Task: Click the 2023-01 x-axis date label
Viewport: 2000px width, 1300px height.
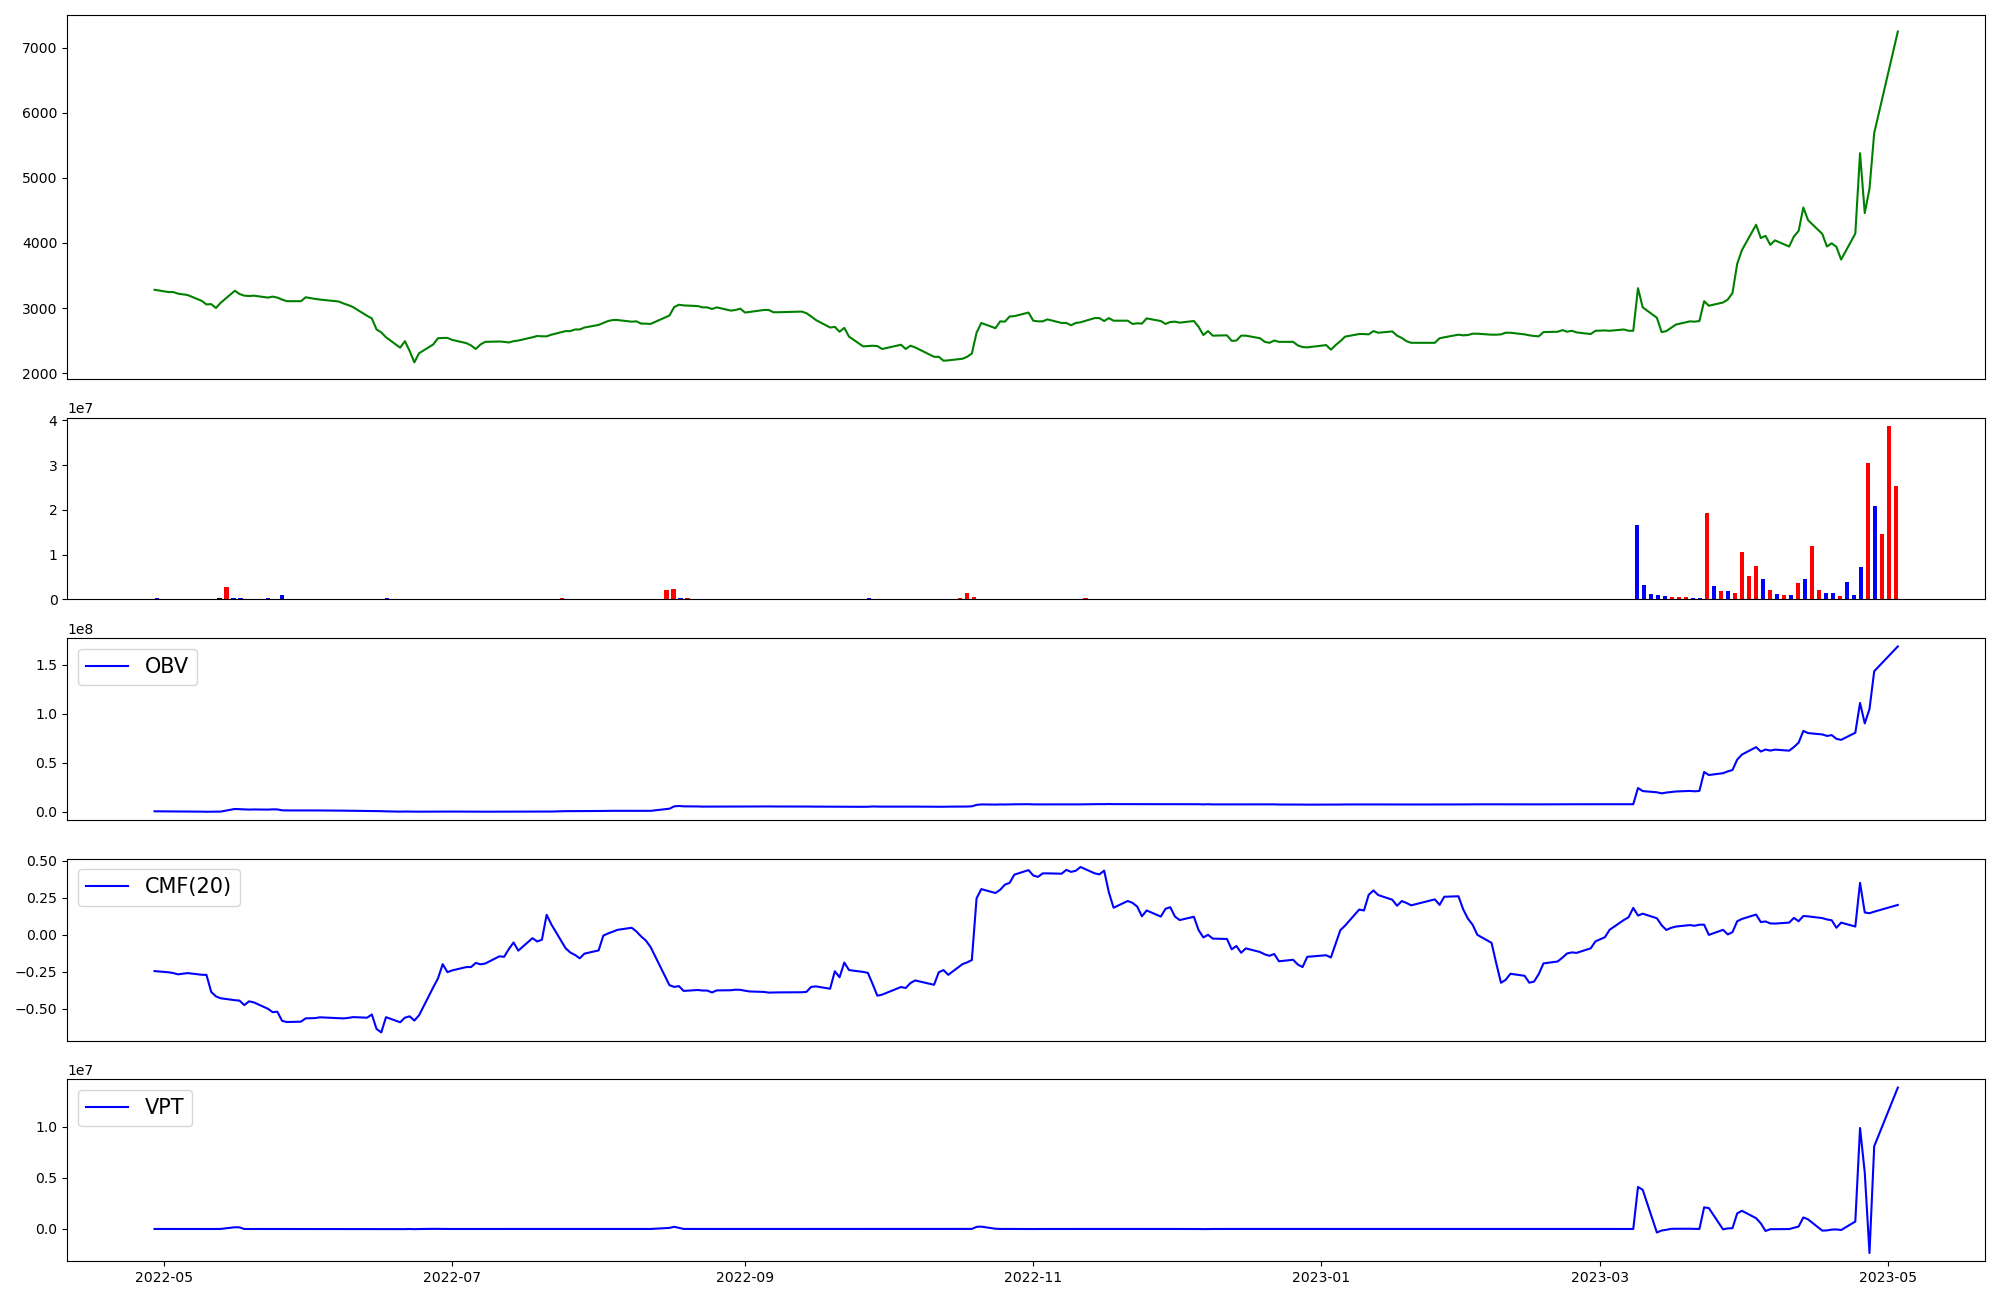Action: 1321,1277
